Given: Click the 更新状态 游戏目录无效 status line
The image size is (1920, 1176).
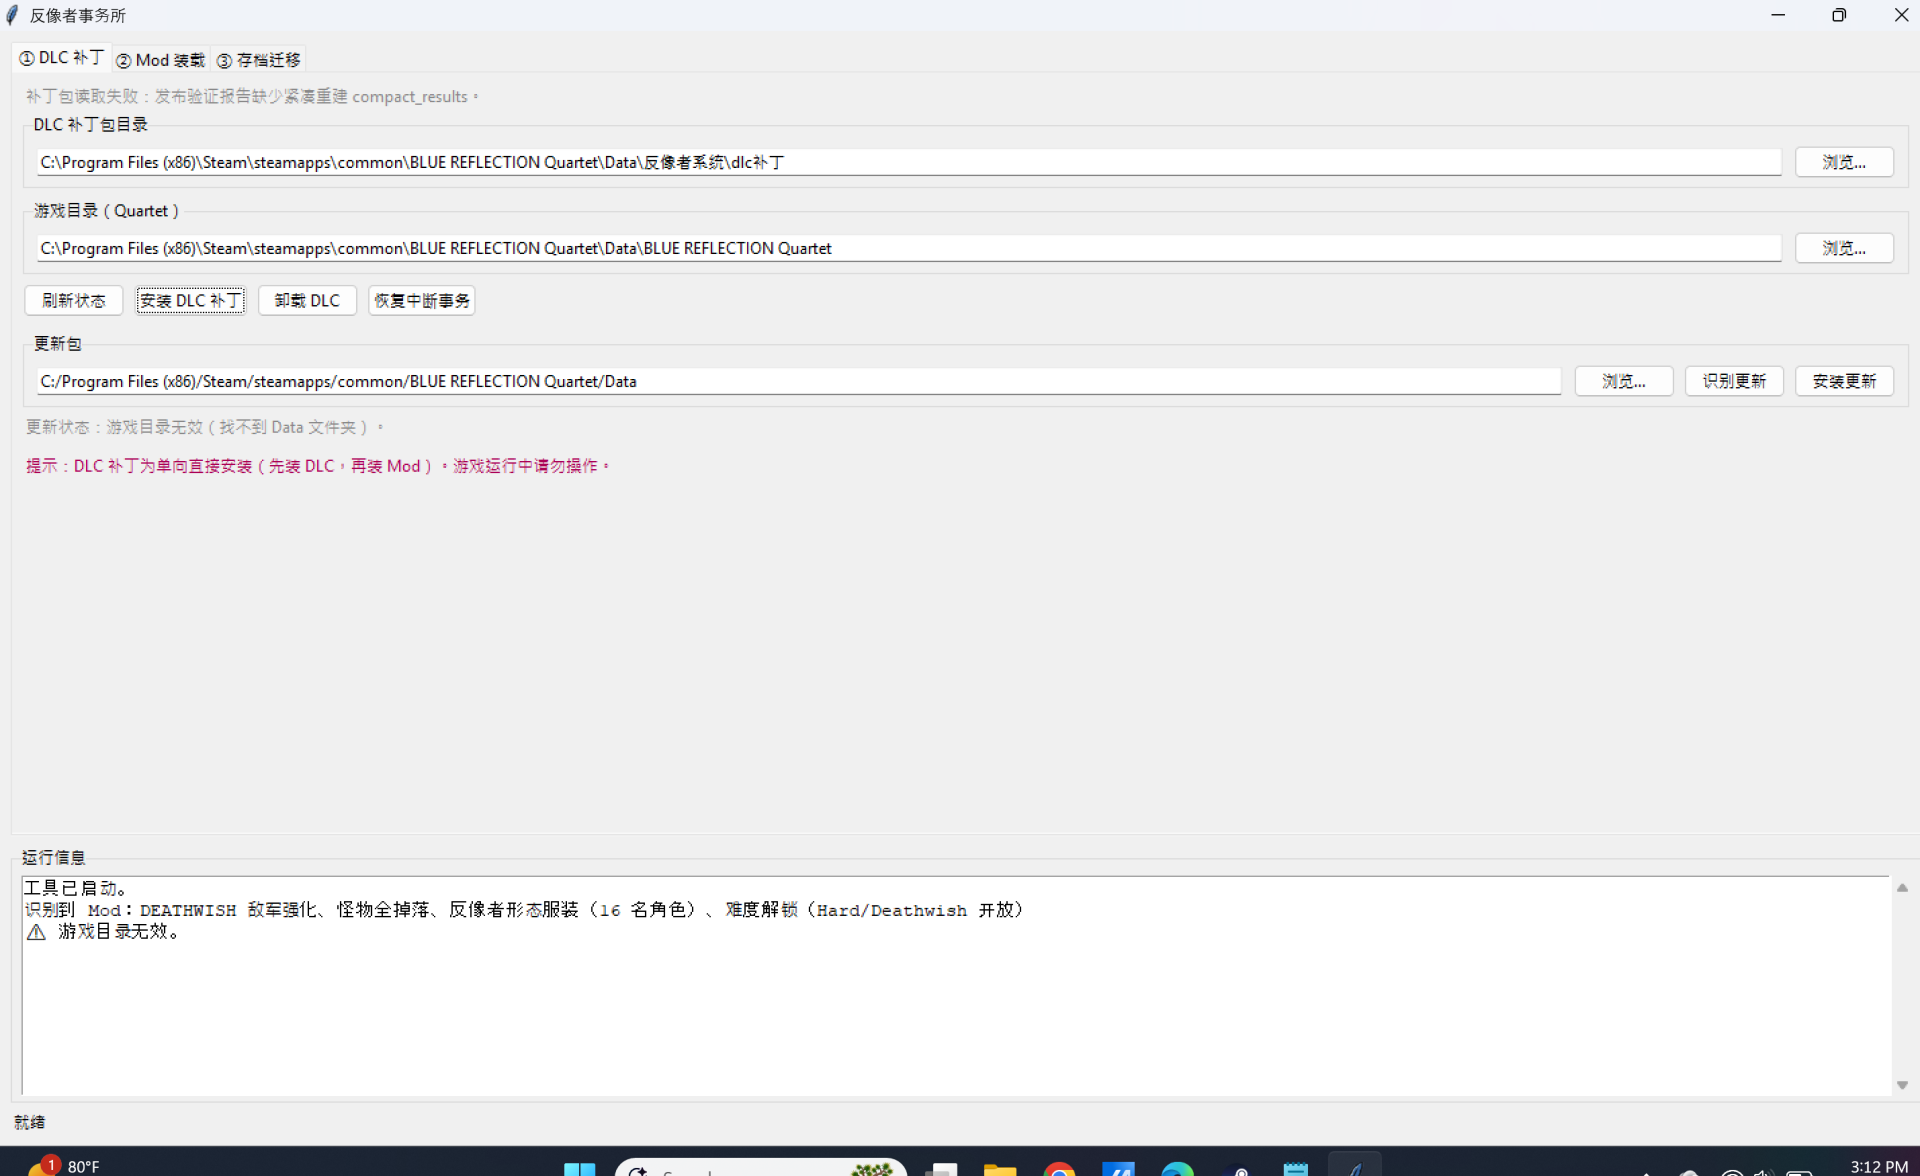Looking at the screenshot, I should pos(204,427).
